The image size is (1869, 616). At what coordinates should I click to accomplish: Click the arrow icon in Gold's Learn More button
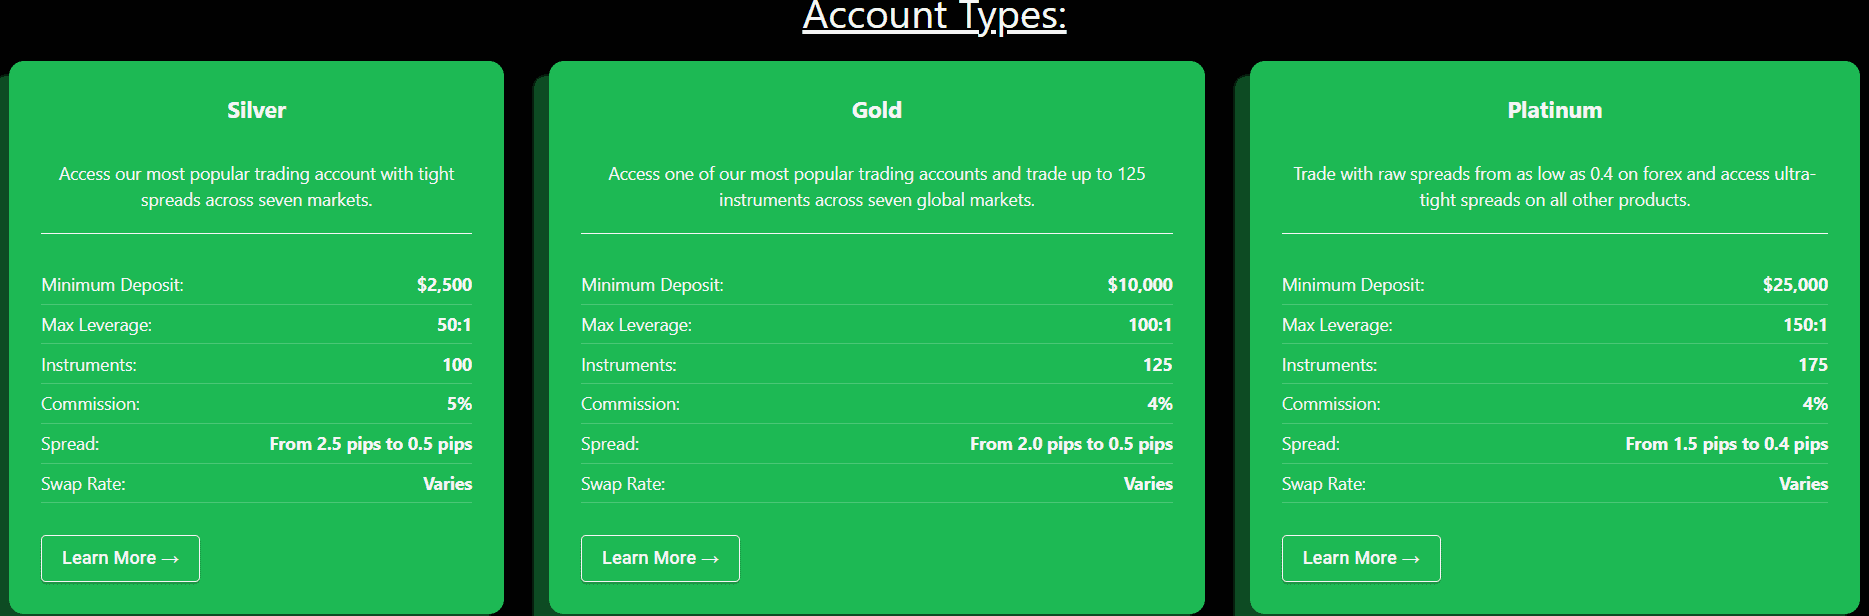tap(712, 558)
